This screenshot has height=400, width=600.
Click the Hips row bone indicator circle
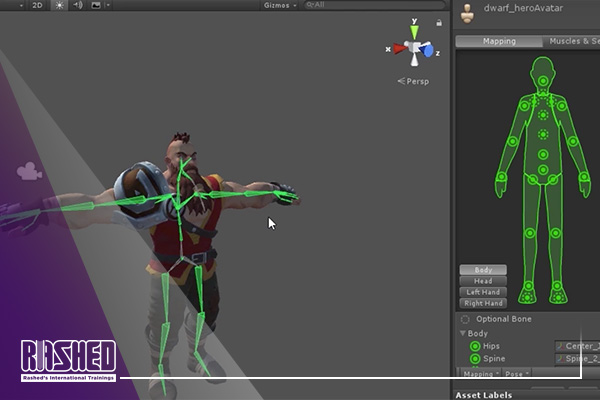click(475, 346)
